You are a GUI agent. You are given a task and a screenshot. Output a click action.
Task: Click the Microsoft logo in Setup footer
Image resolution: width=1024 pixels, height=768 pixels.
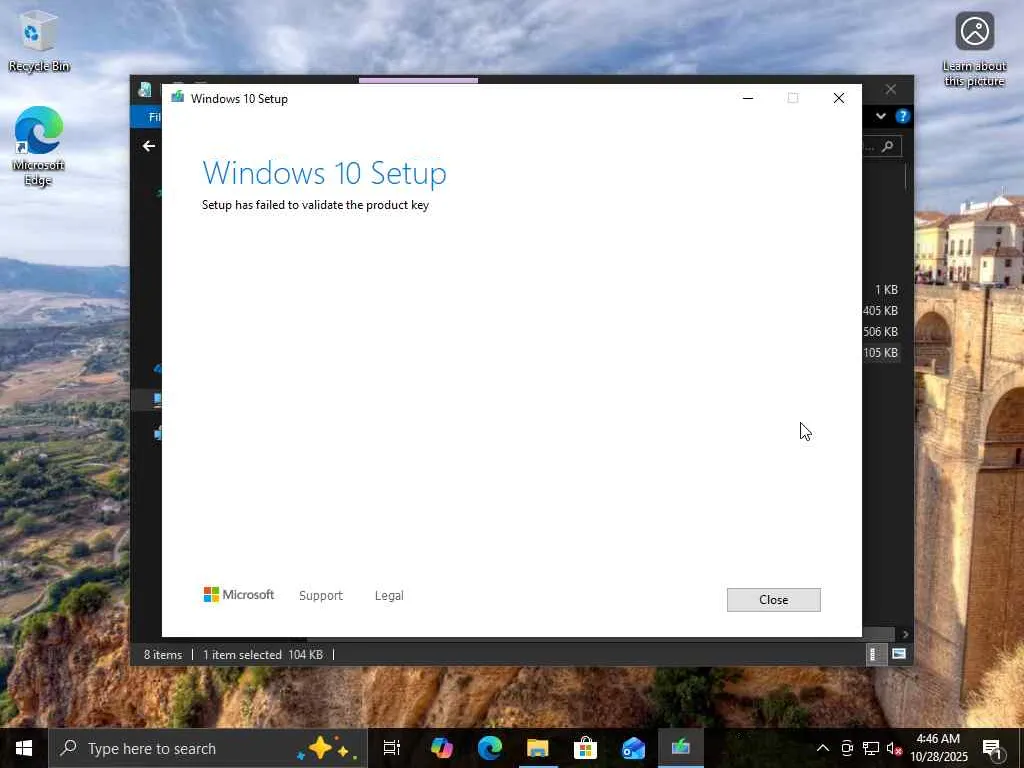click(x=239, y=594)
